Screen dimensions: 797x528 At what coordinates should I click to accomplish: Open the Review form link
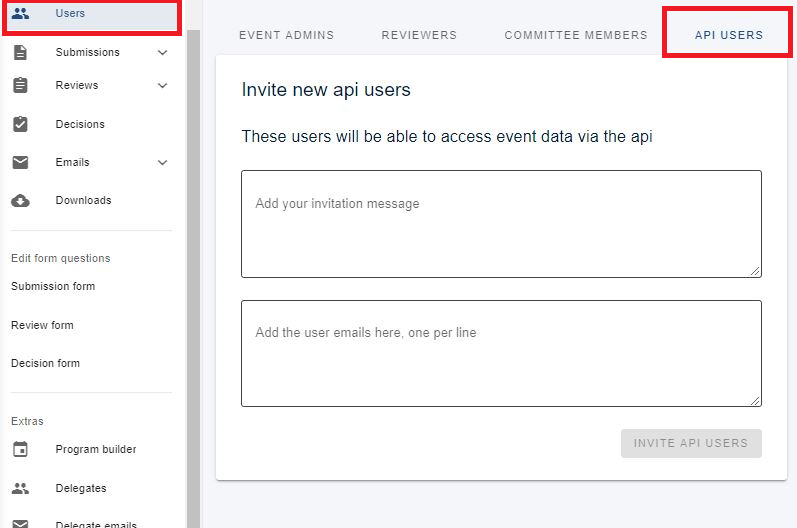tap(42, 325)
